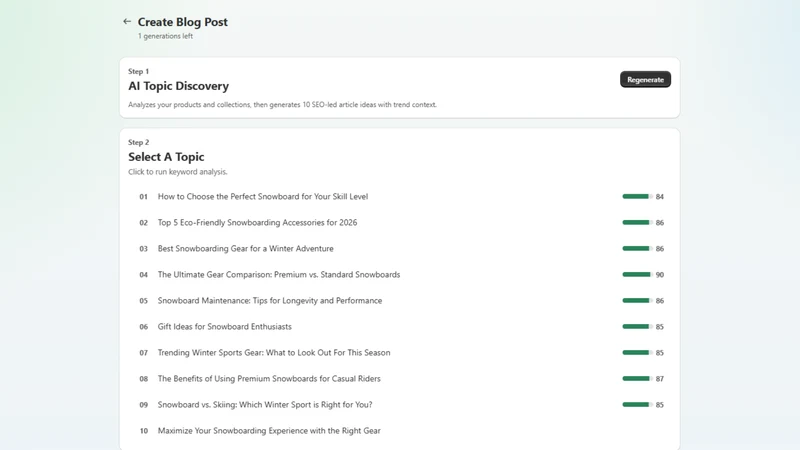The width and height of the screenshot is (800, 450).
Task: Click the 87 score value
Action: pyautogui.click(x=660, y=379)
